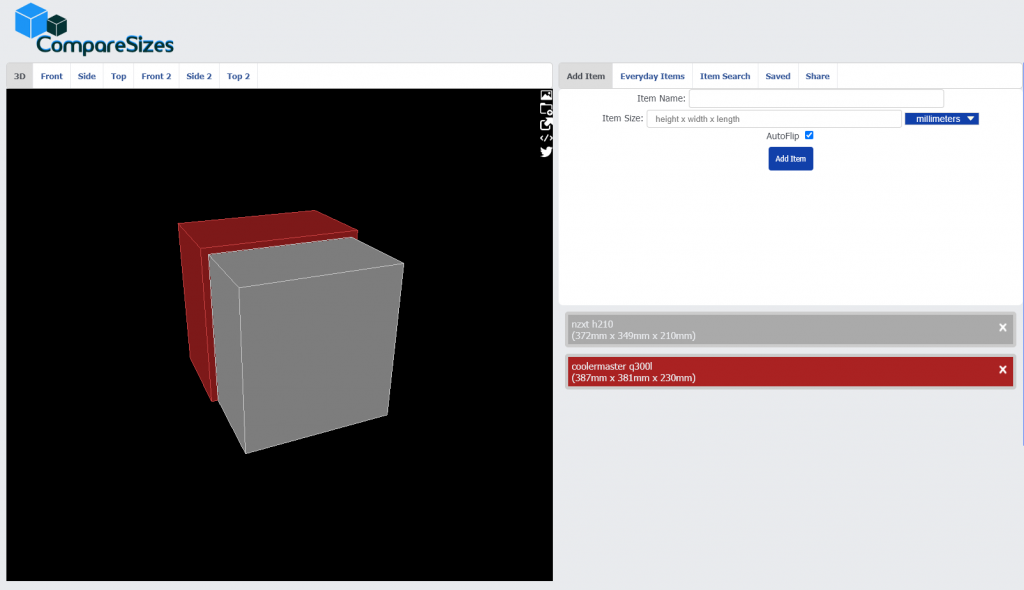Open the Everyday Items tab
This screenshot has width=1024, height=590.
[x=652, y=76]
